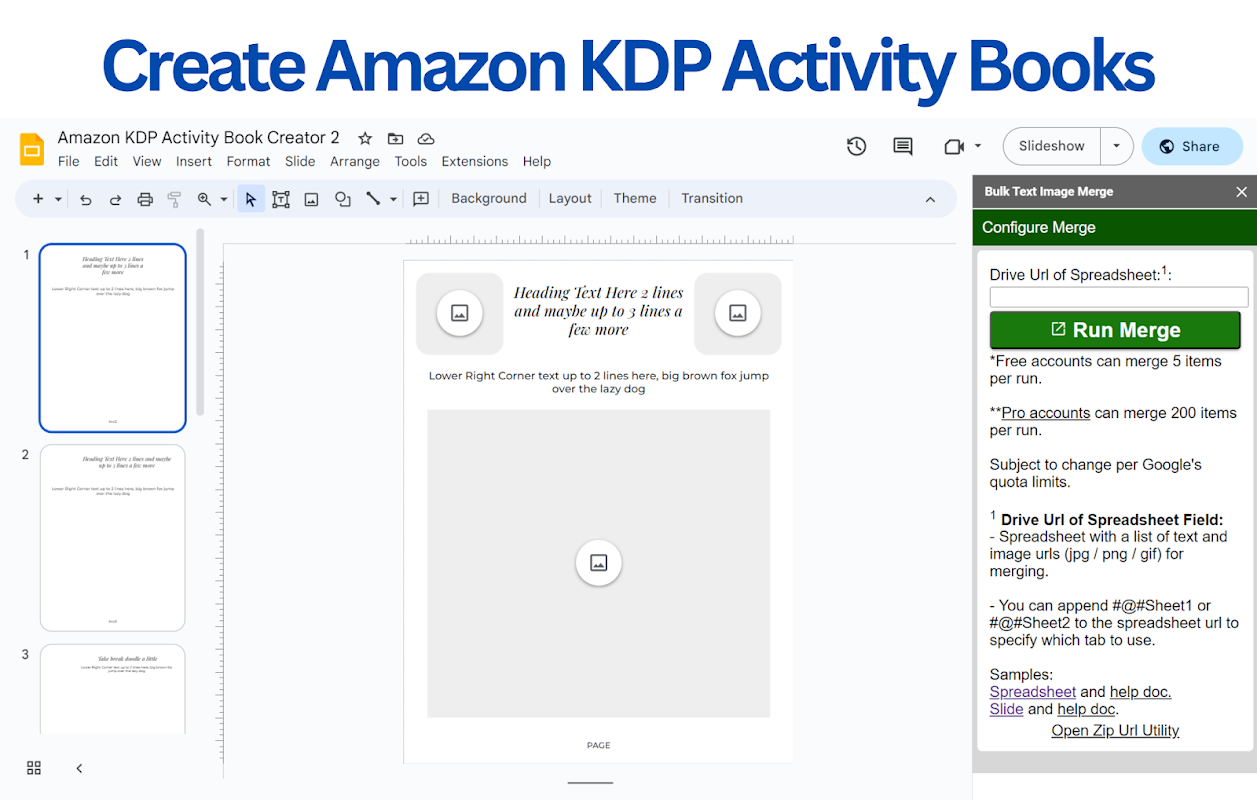
Task: Click the top-left image placeholder icon
Action: (460, 313)
